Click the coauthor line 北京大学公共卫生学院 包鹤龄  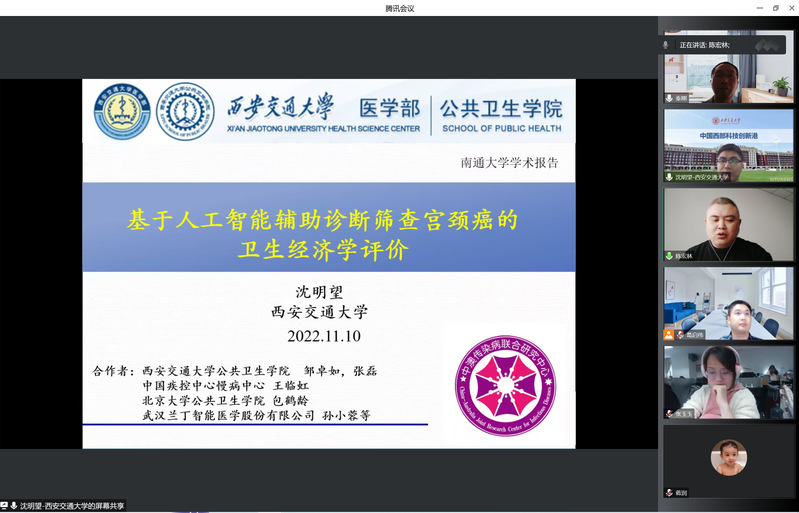coord(225,400)
